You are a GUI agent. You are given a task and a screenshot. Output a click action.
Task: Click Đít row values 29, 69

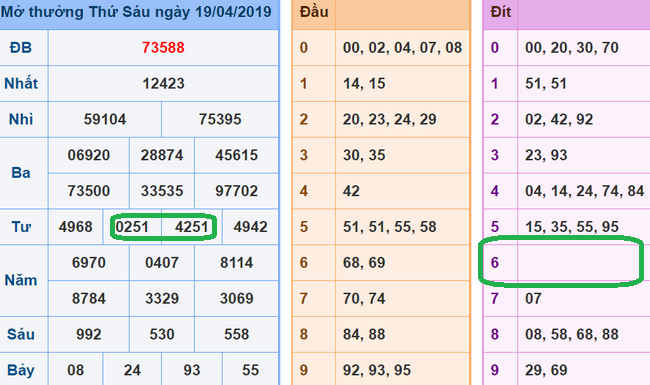pos(546,370)
